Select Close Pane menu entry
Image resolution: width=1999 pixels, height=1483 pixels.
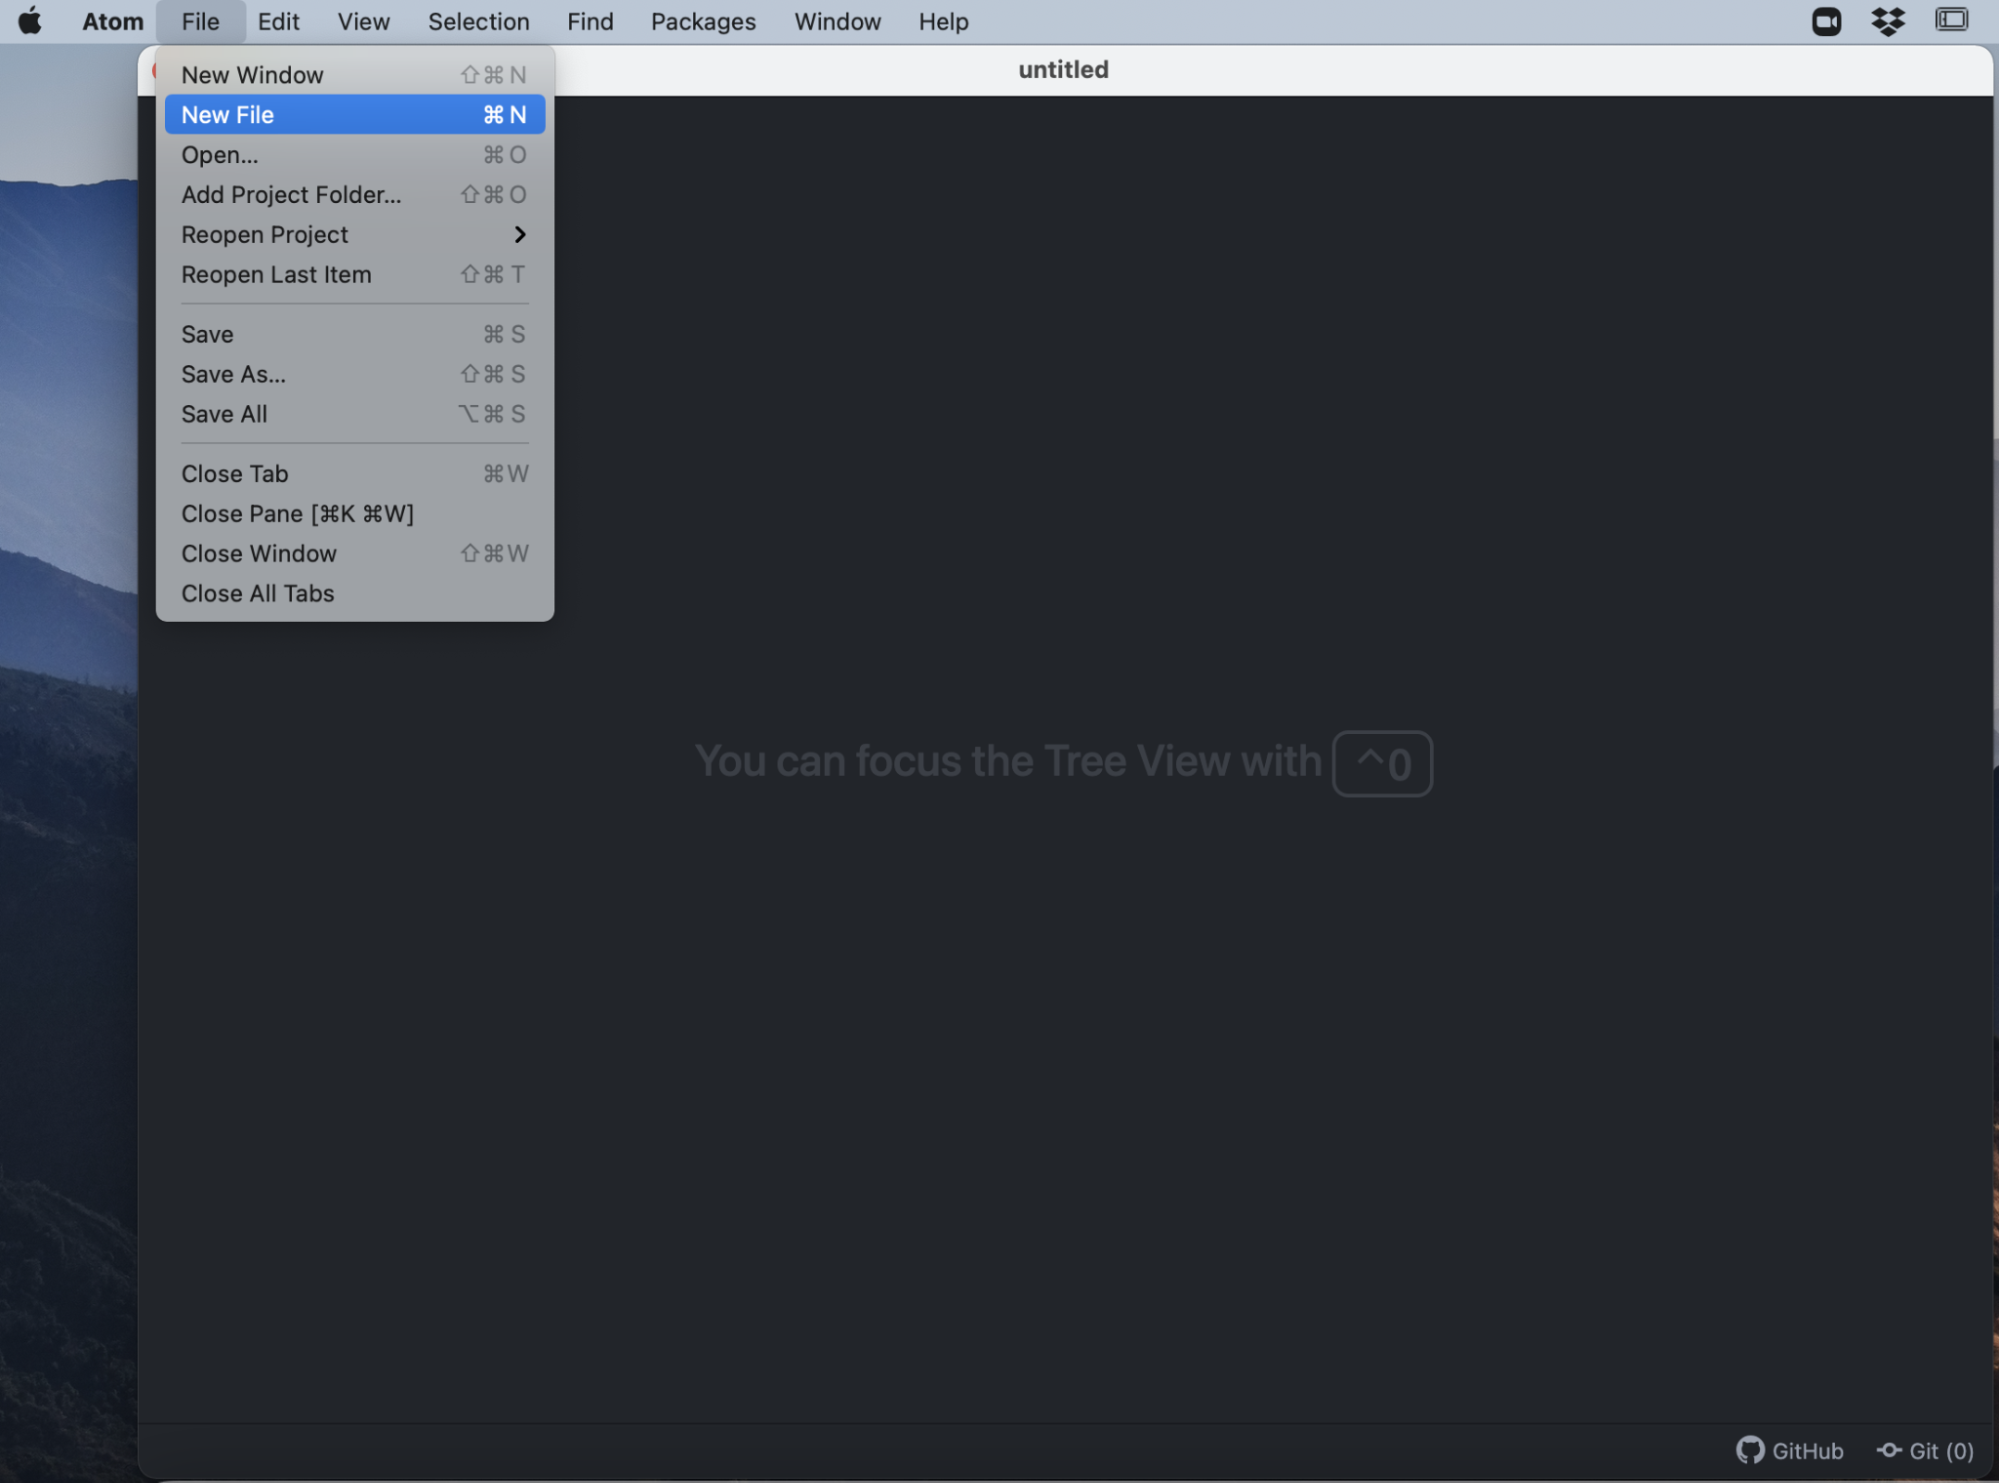(x=354, y=514)
